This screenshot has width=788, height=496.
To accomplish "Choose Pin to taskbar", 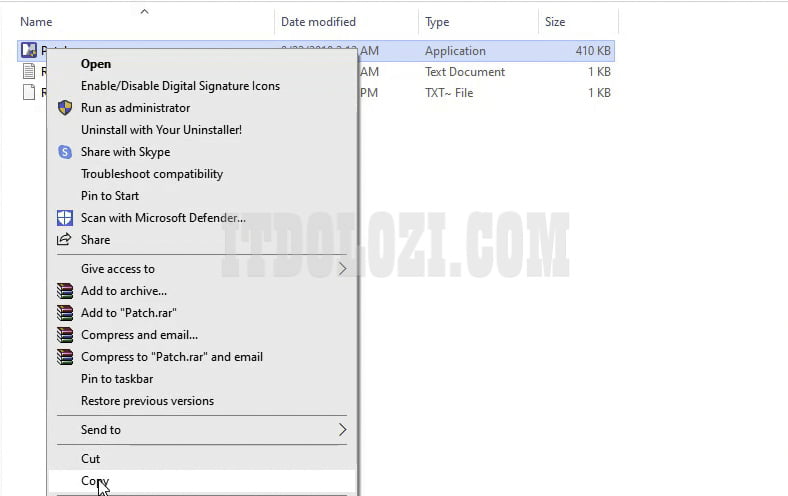I will click(x=117, y=379).
